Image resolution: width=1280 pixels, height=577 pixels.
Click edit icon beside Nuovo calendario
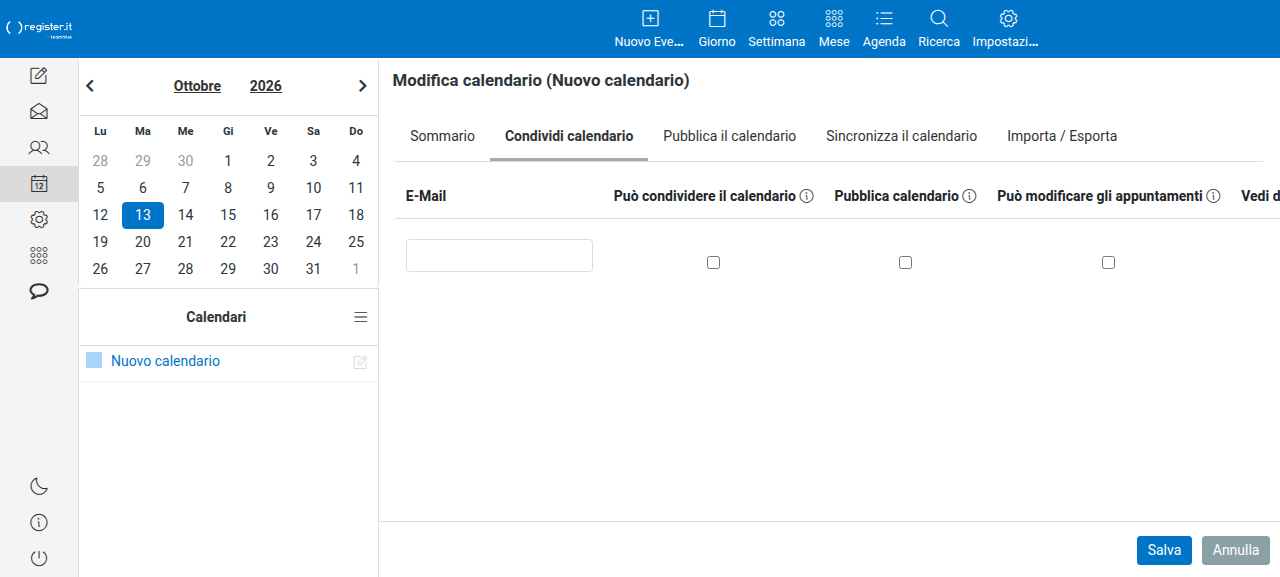[360, 363]
